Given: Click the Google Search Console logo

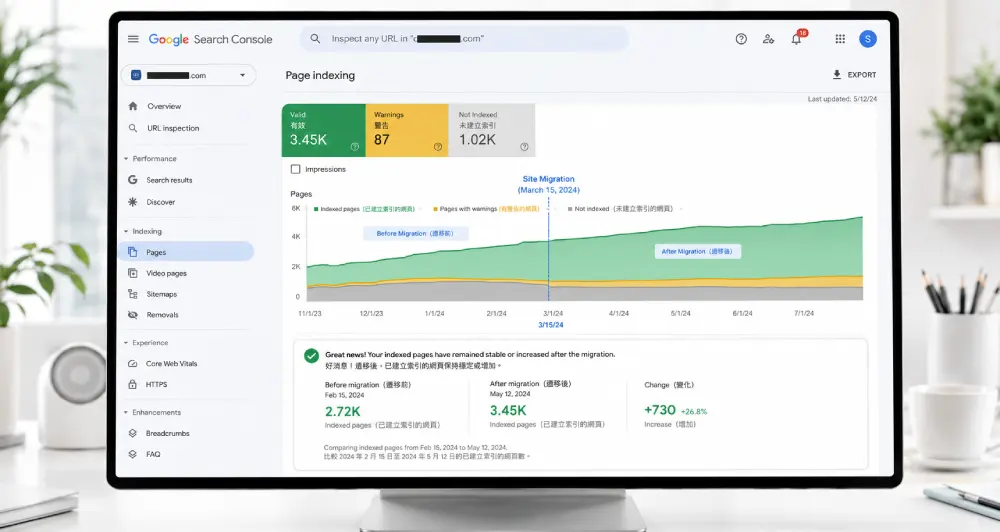Looking at the screenshot, I should 210,40.
